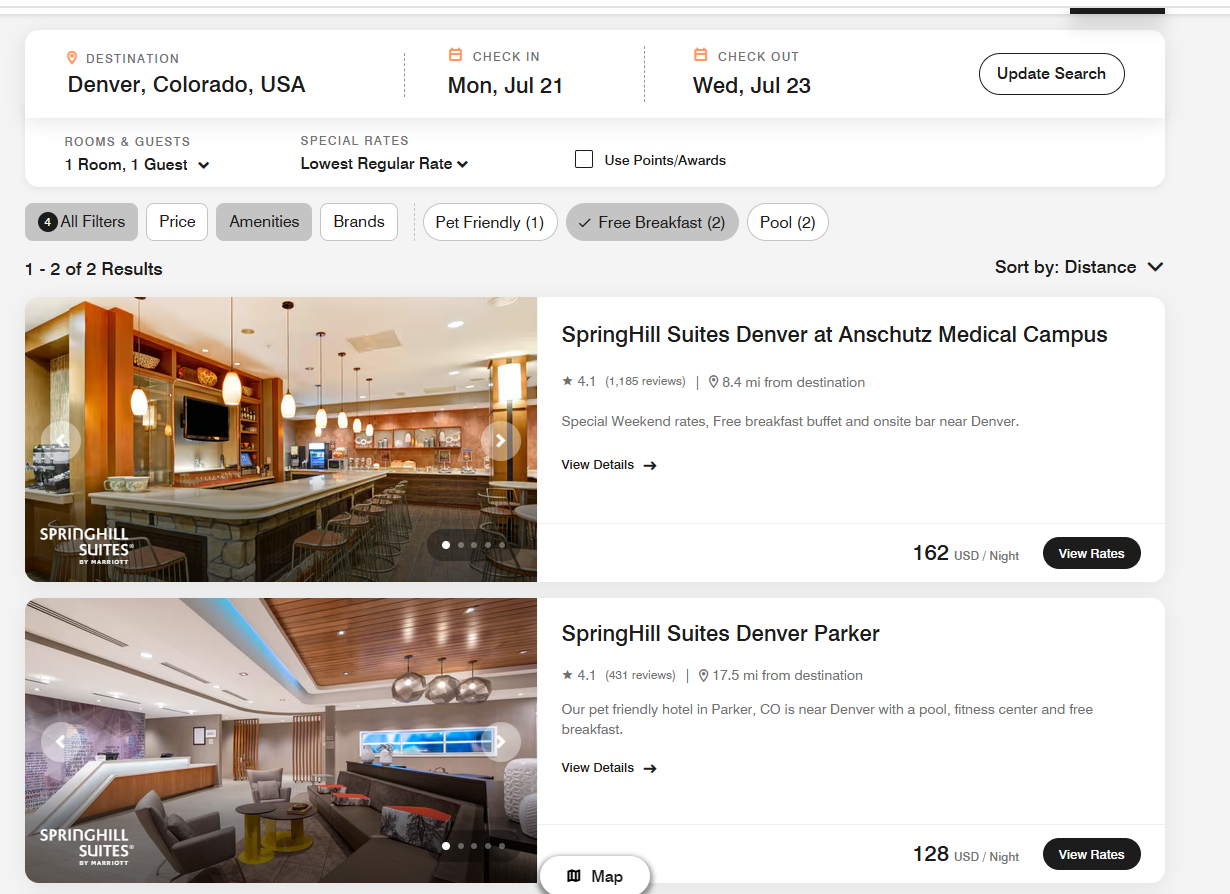1230x894 pixels.
Task: Open the Sort by: Distance dropdown
Action: [x=1079, y=267]
